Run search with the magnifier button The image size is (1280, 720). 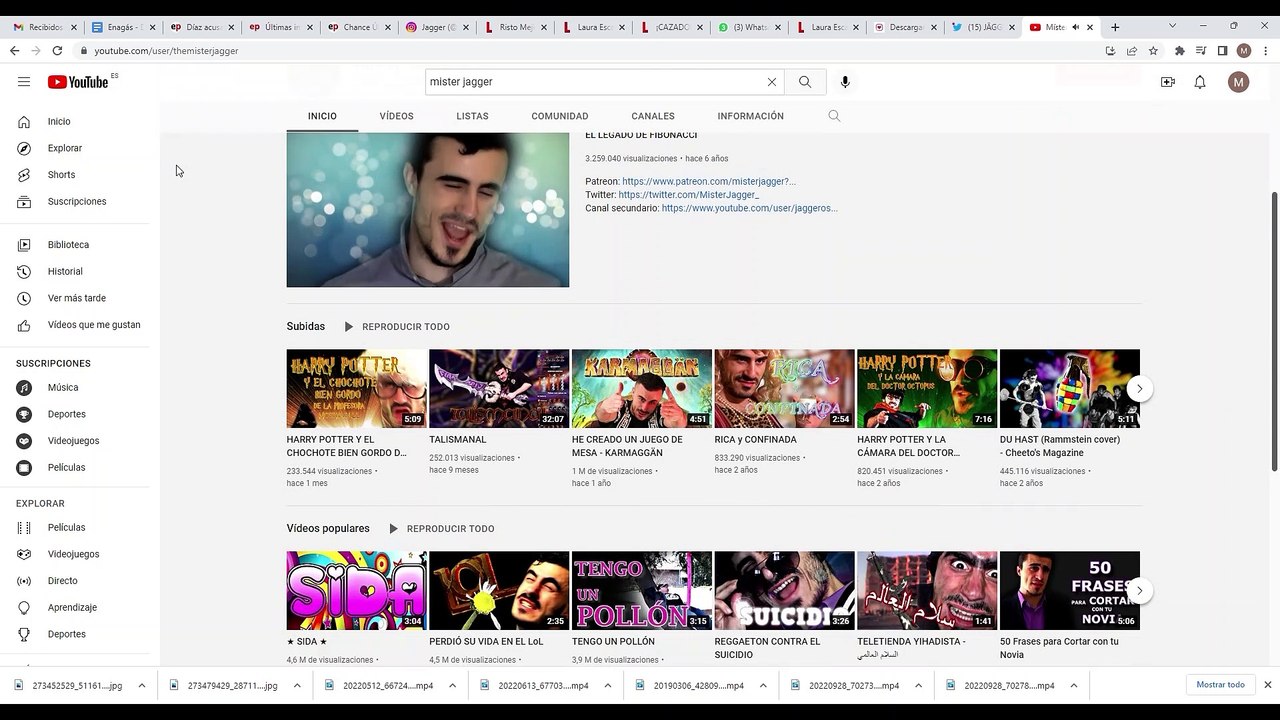805,82
